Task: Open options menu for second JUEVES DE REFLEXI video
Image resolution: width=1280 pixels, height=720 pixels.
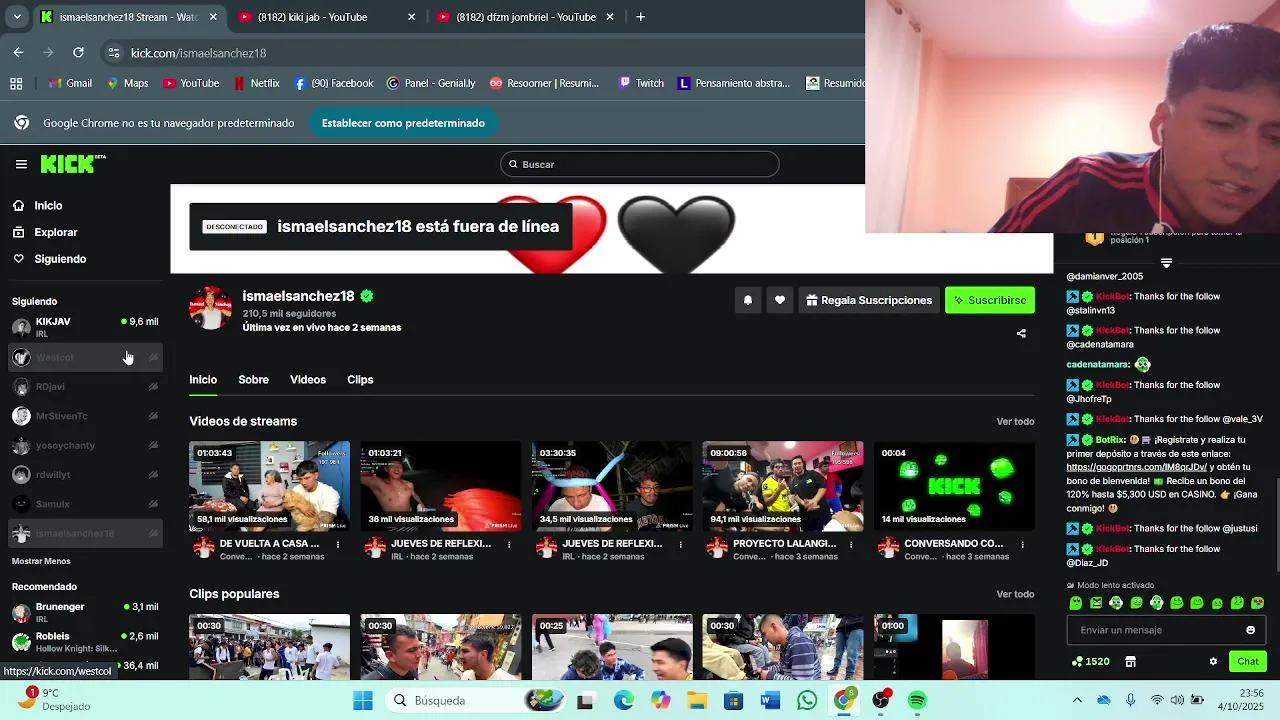Action: coord(680,545)
